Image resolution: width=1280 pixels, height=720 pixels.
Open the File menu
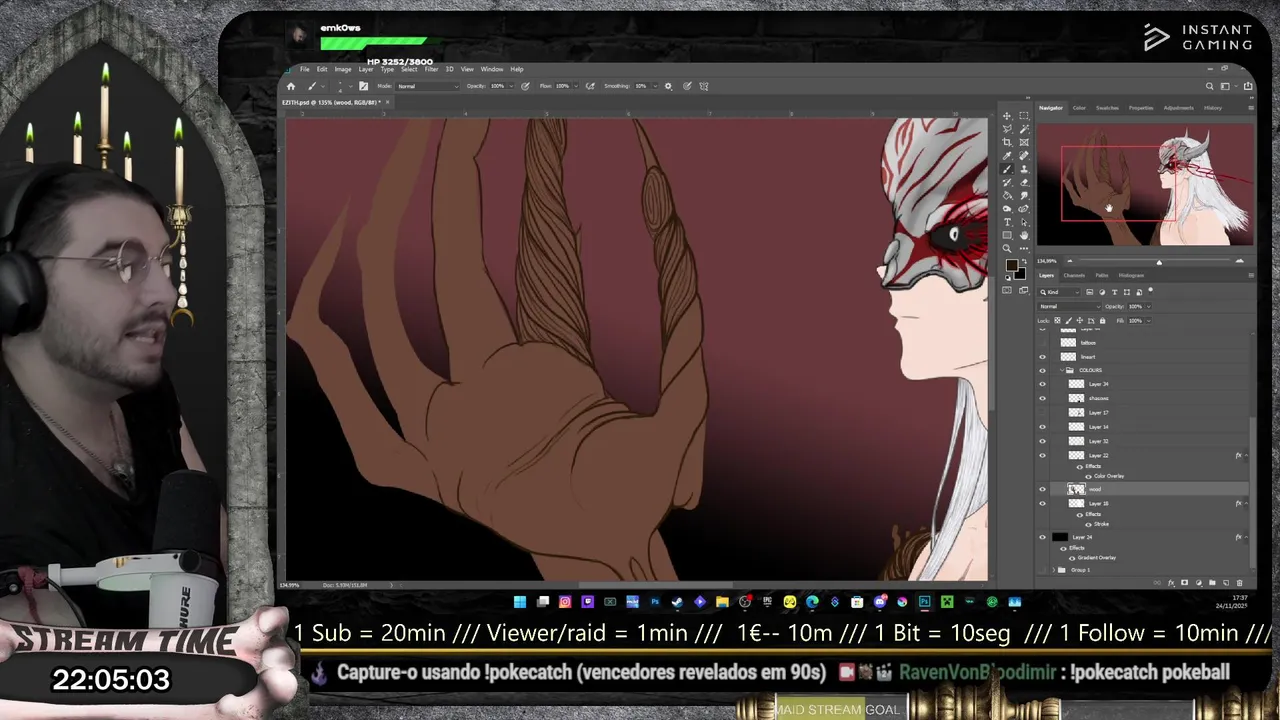click(304, 69)
